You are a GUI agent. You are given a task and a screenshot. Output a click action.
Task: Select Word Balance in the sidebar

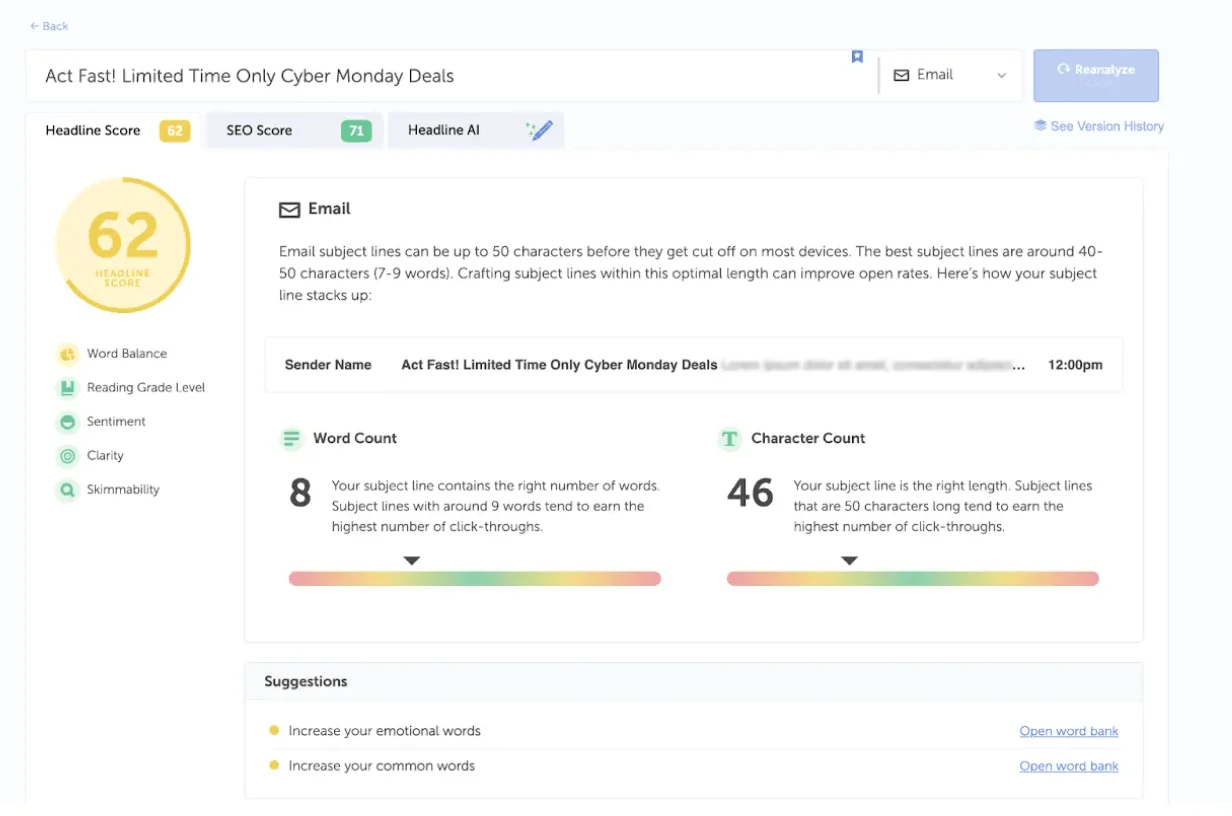pyautogui.click(x=127, y=354)
